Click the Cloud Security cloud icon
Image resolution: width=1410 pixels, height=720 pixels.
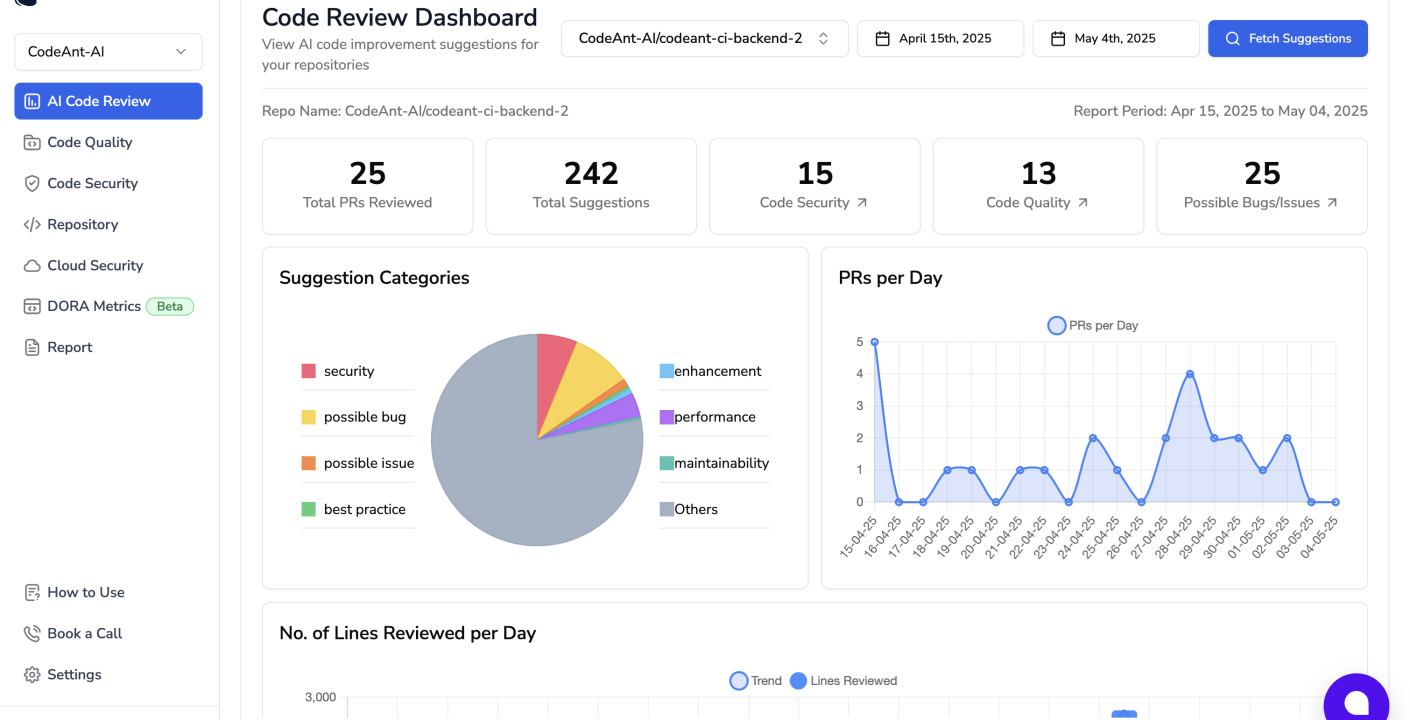(x=32, y=265)
